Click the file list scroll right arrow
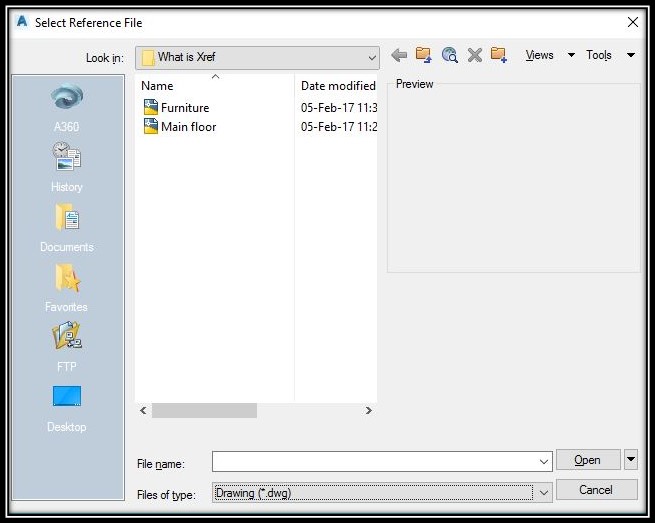Image resolution: width=655 pixels, height=523 pixels. (368, 411)
